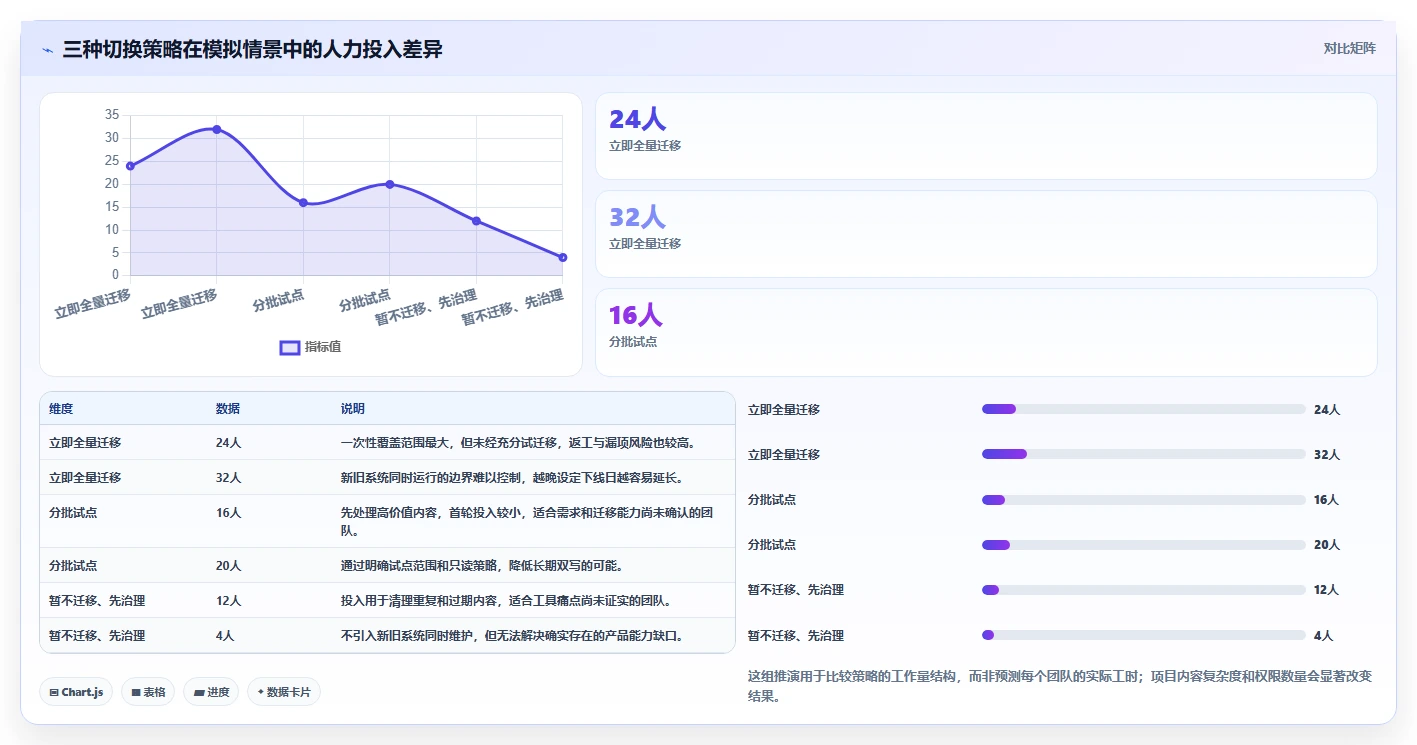Toggle the 指标值 legend label

pos(323,347)
